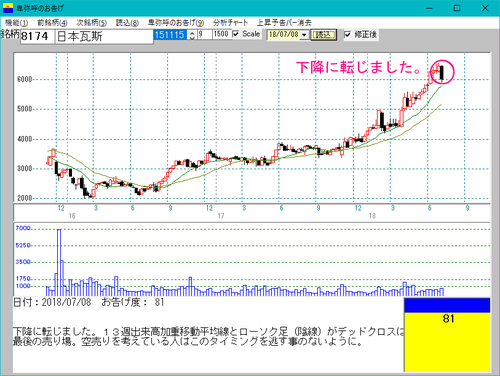Click the tallest volume bar near 7000
500x376 pixels.
point(59,262)
